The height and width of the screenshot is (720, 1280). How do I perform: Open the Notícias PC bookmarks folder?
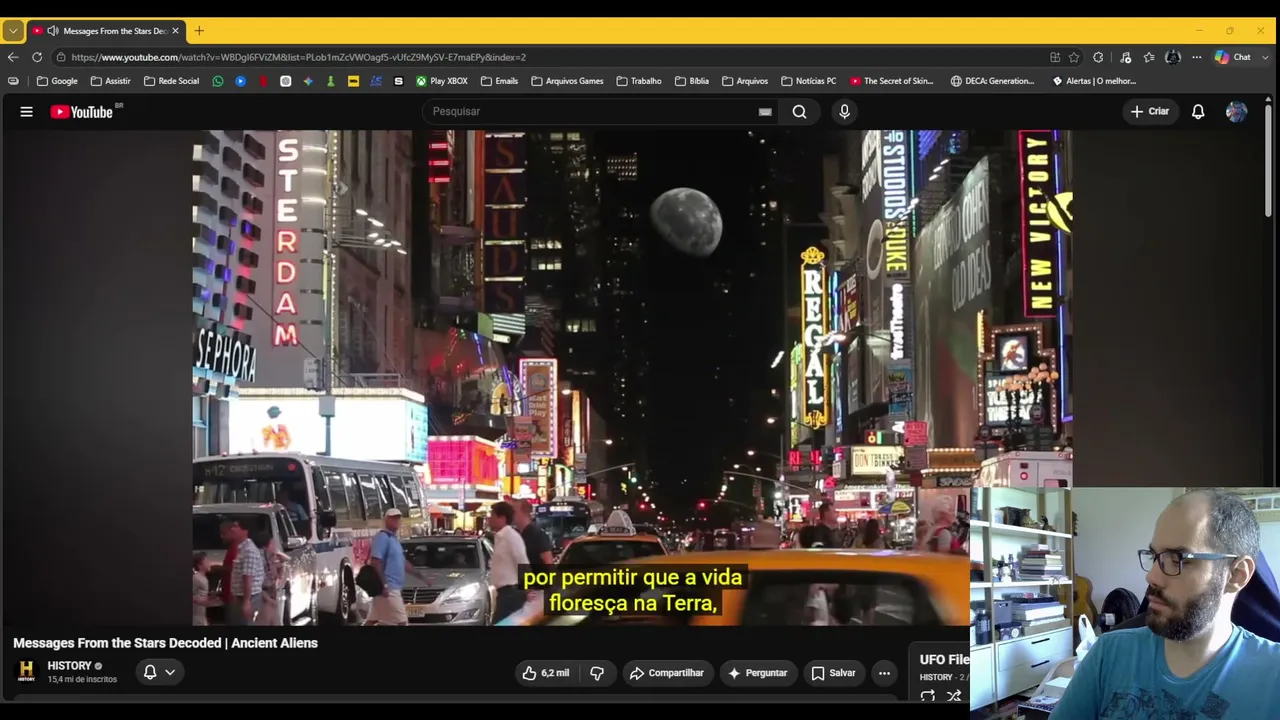(809, 81)
